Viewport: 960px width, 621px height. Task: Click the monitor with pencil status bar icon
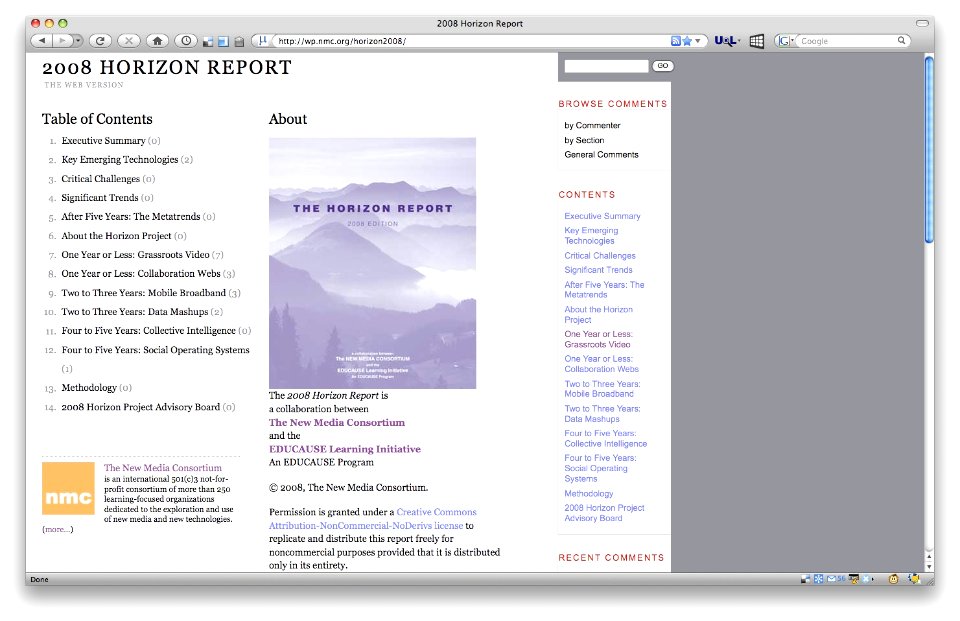click(853, 579)
